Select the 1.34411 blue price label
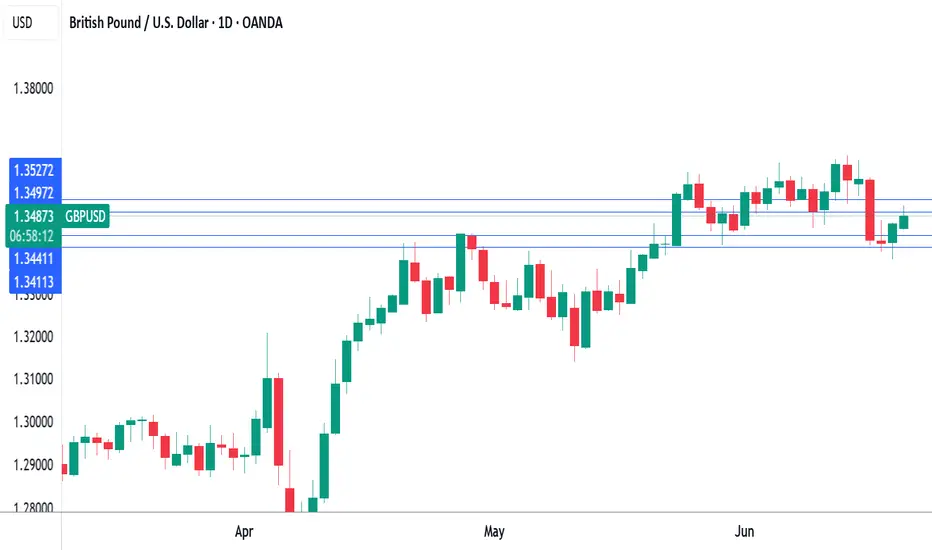Image resolution: width=932 pixels, height=550 pixels. (x=35, y=259)
